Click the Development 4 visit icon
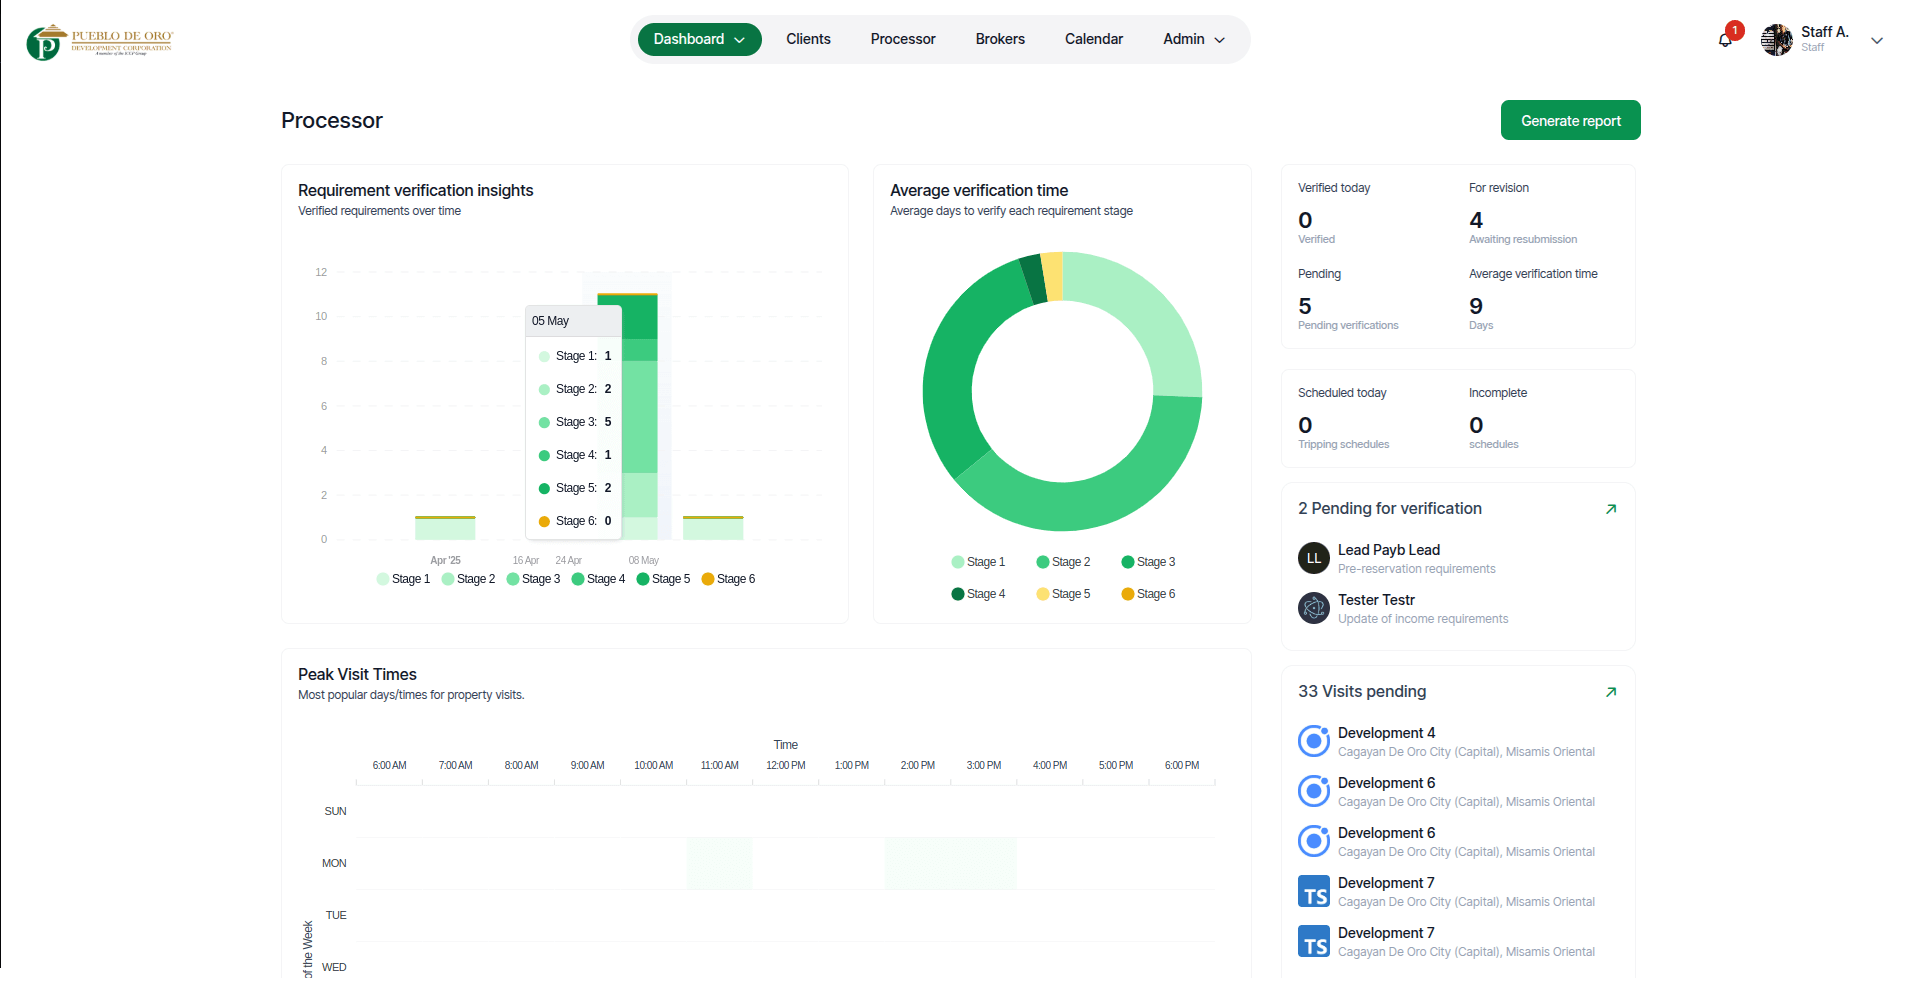1916x997 pixels. pos(1313,741)
